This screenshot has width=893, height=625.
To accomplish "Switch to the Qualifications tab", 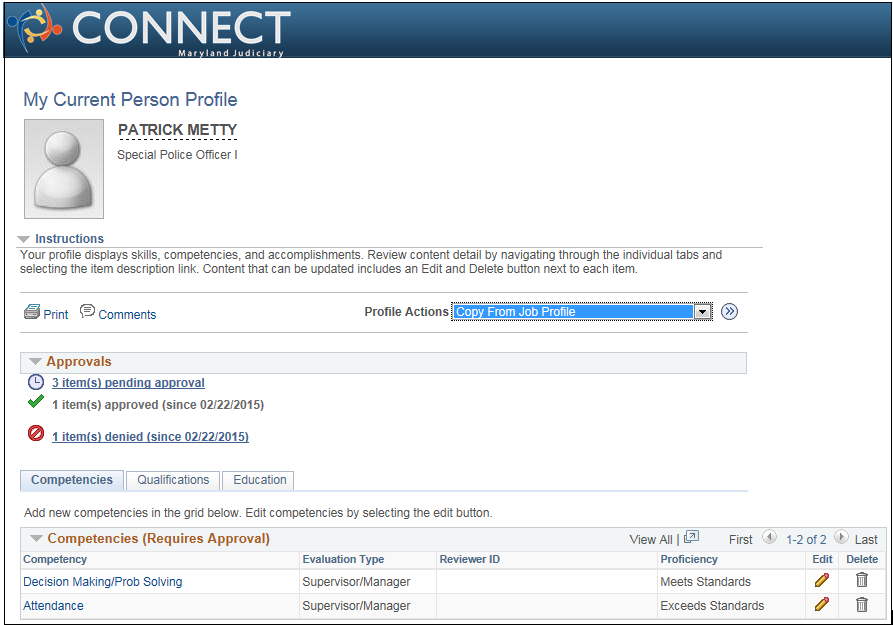I will 173,480.
